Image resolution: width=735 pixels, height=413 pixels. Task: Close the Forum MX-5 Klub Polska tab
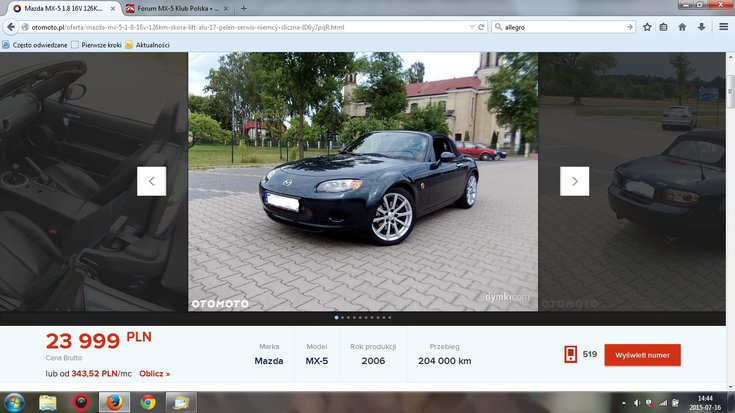pyautogui.click(x=226, y=8)
